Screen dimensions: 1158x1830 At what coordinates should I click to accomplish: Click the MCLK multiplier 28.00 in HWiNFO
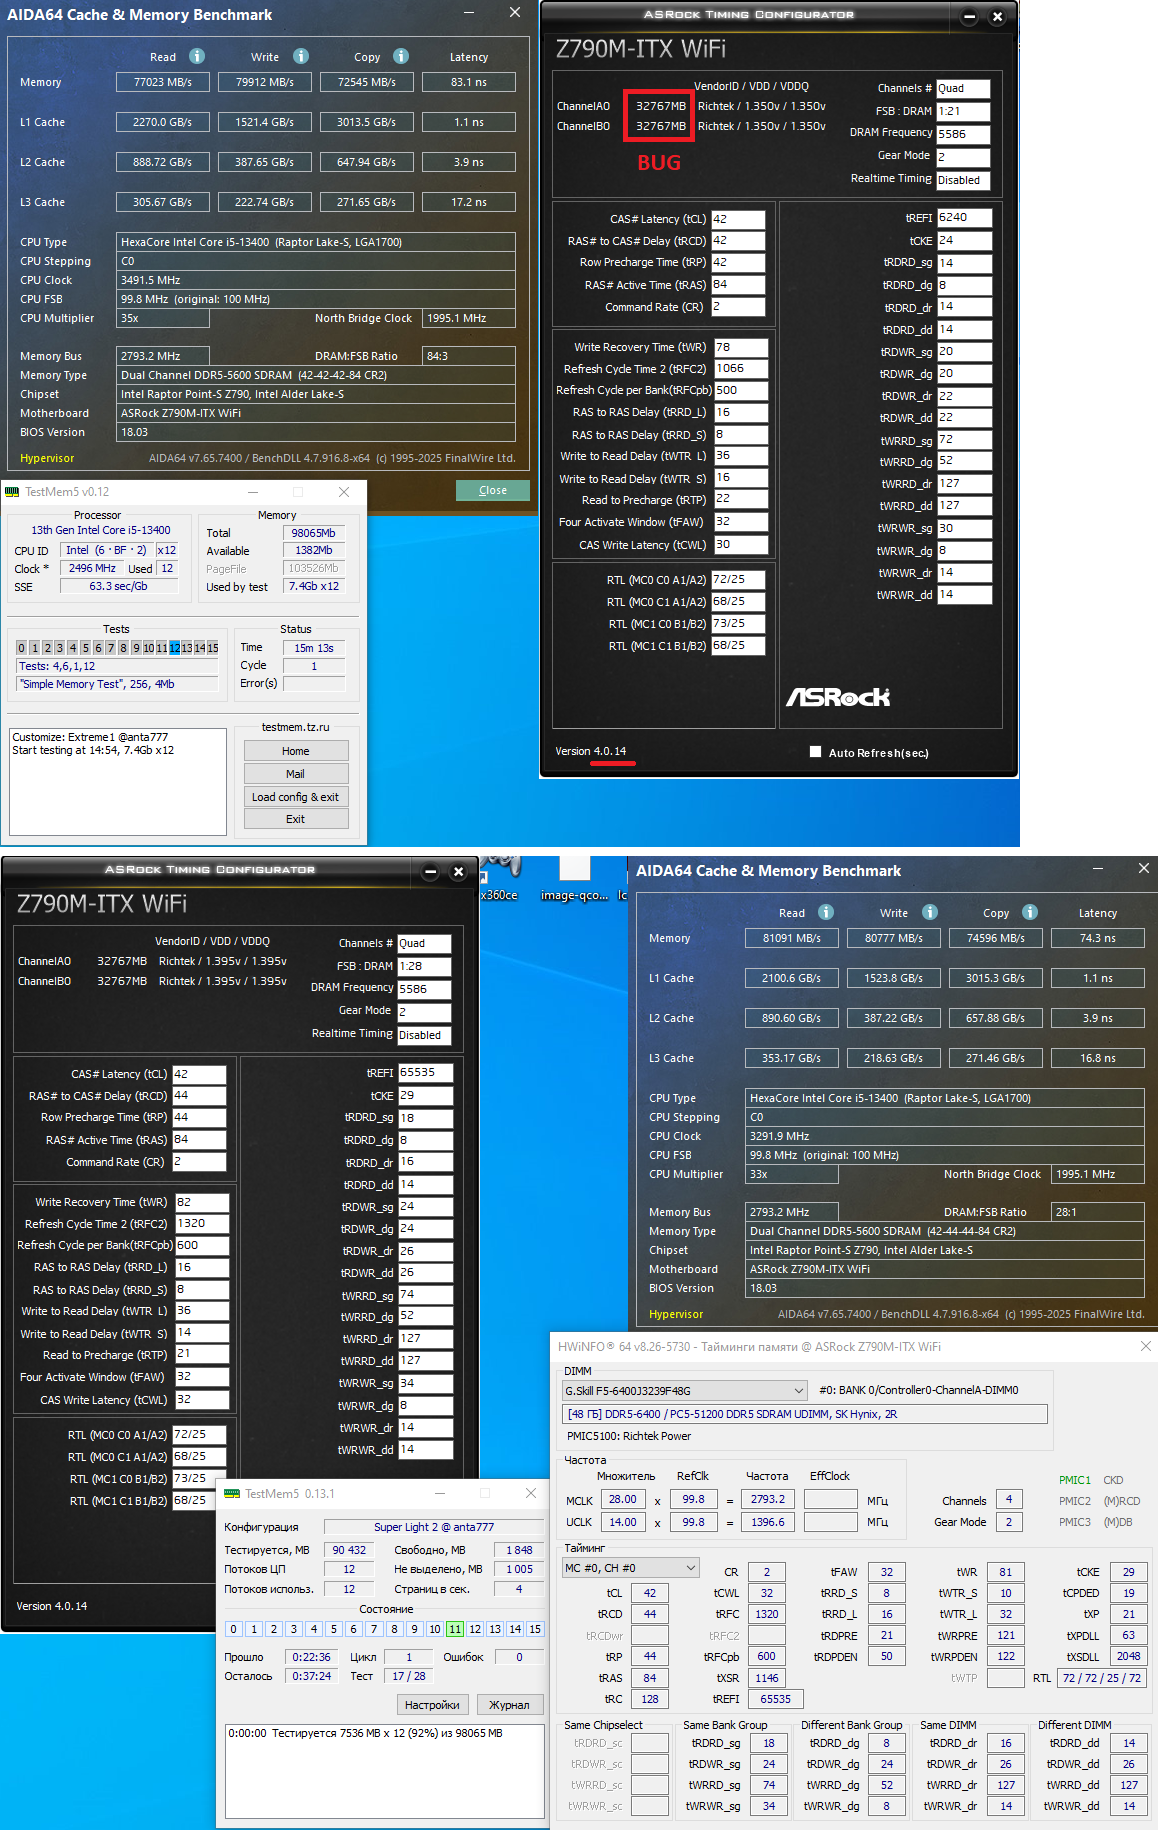[623, 1499]
